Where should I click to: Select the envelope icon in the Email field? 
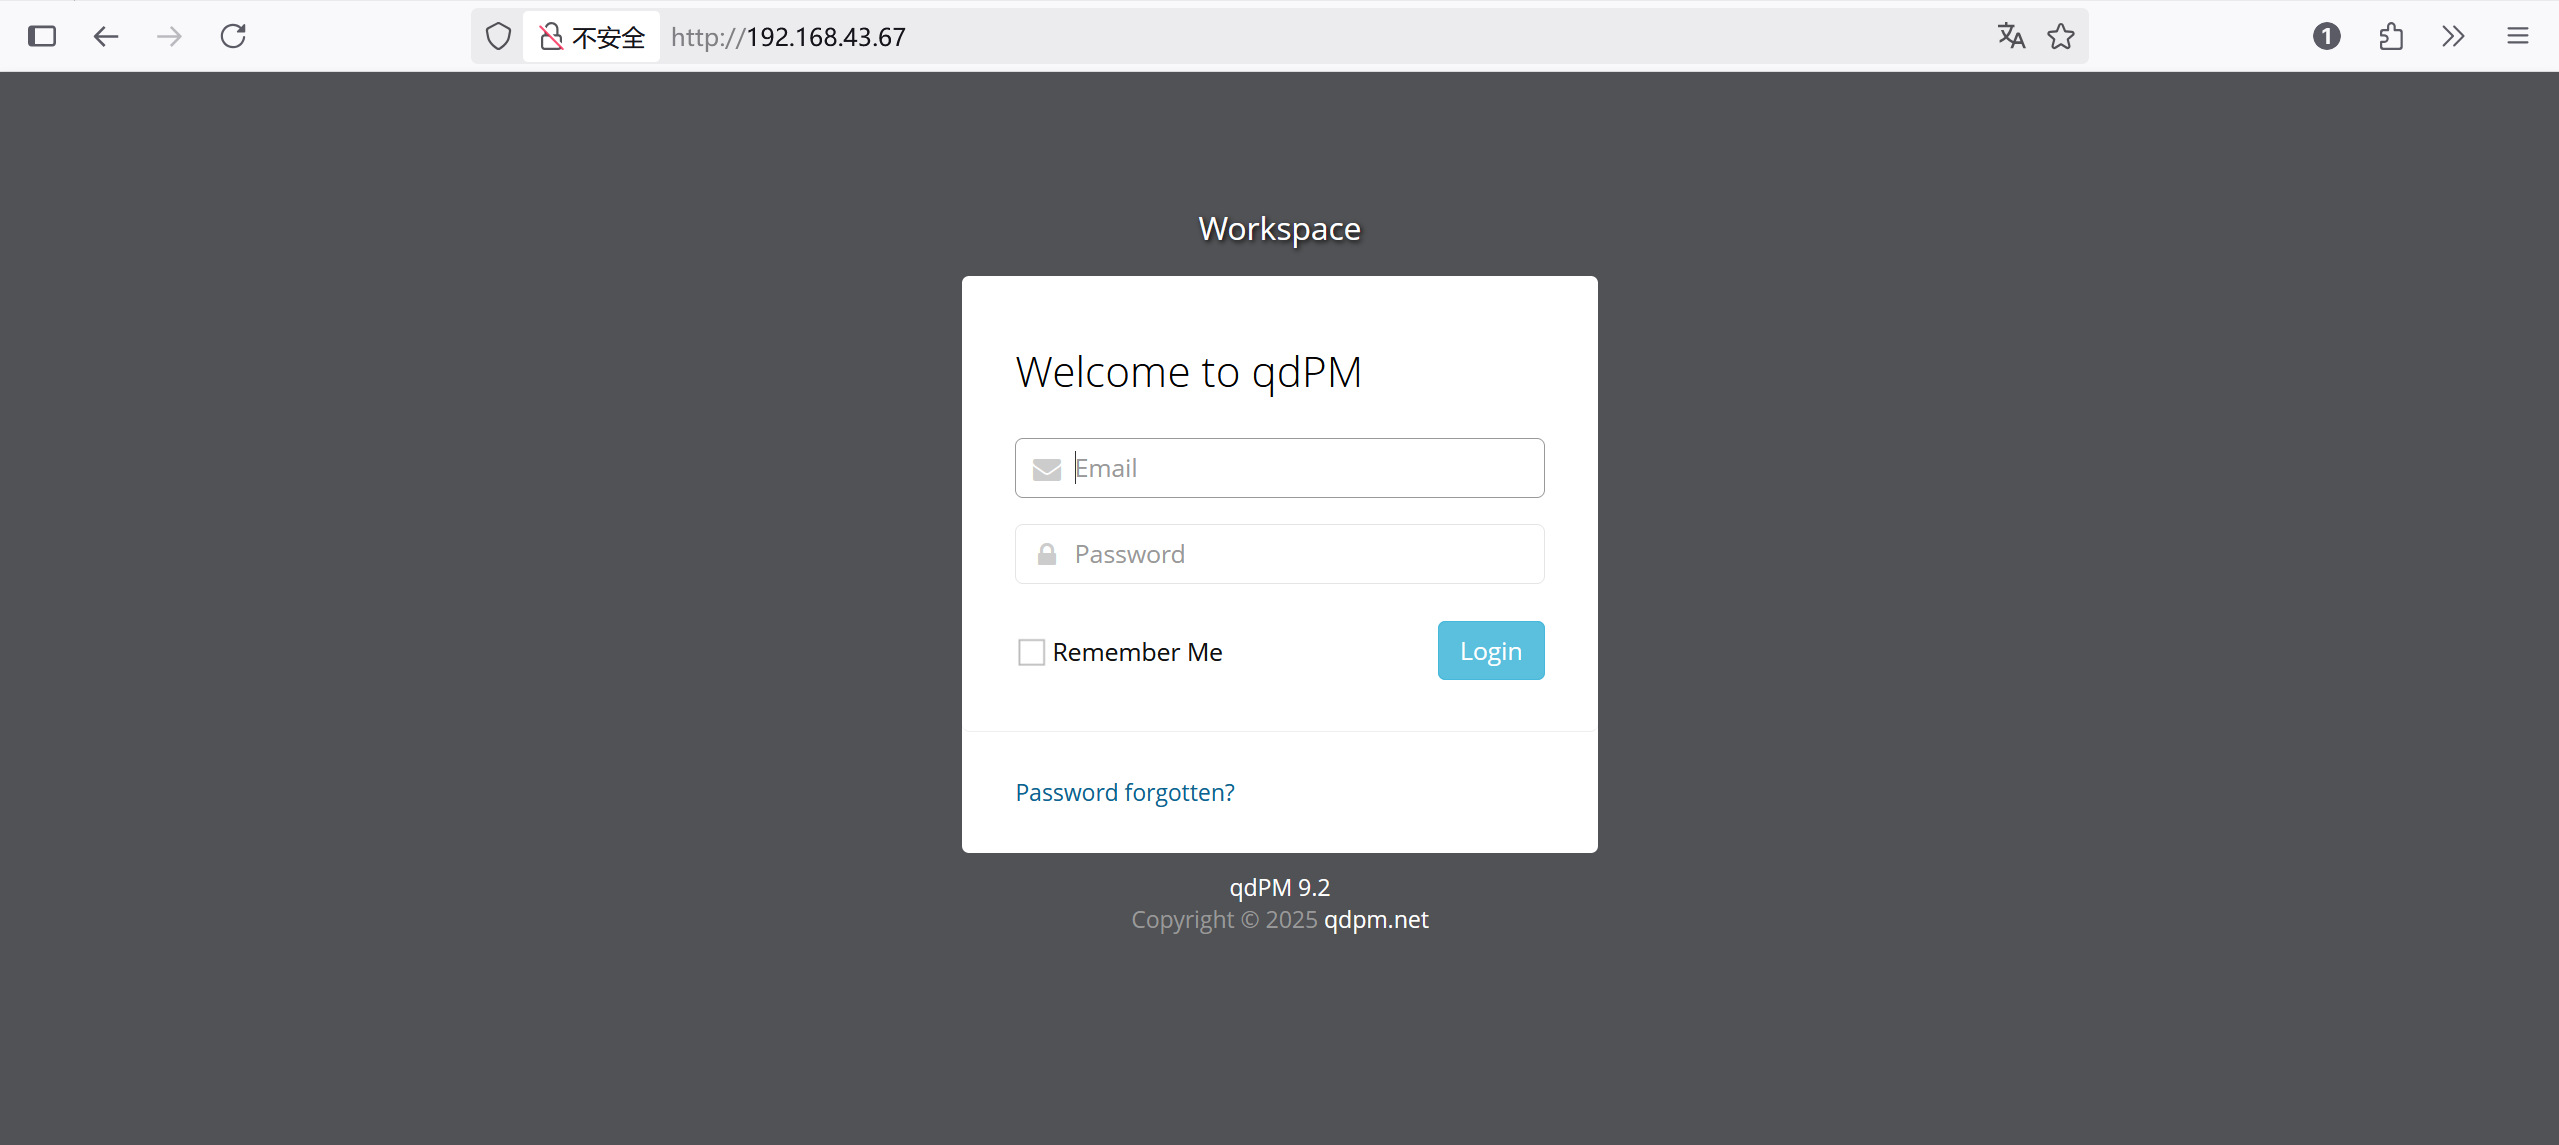[x=1046, y=469]
